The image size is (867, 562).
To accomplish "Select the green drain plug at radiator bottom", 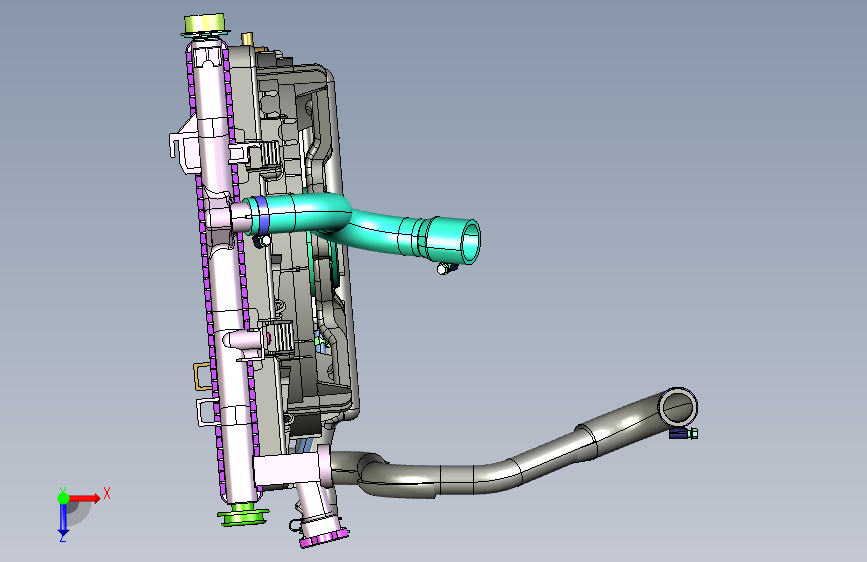I will [243, 514].
